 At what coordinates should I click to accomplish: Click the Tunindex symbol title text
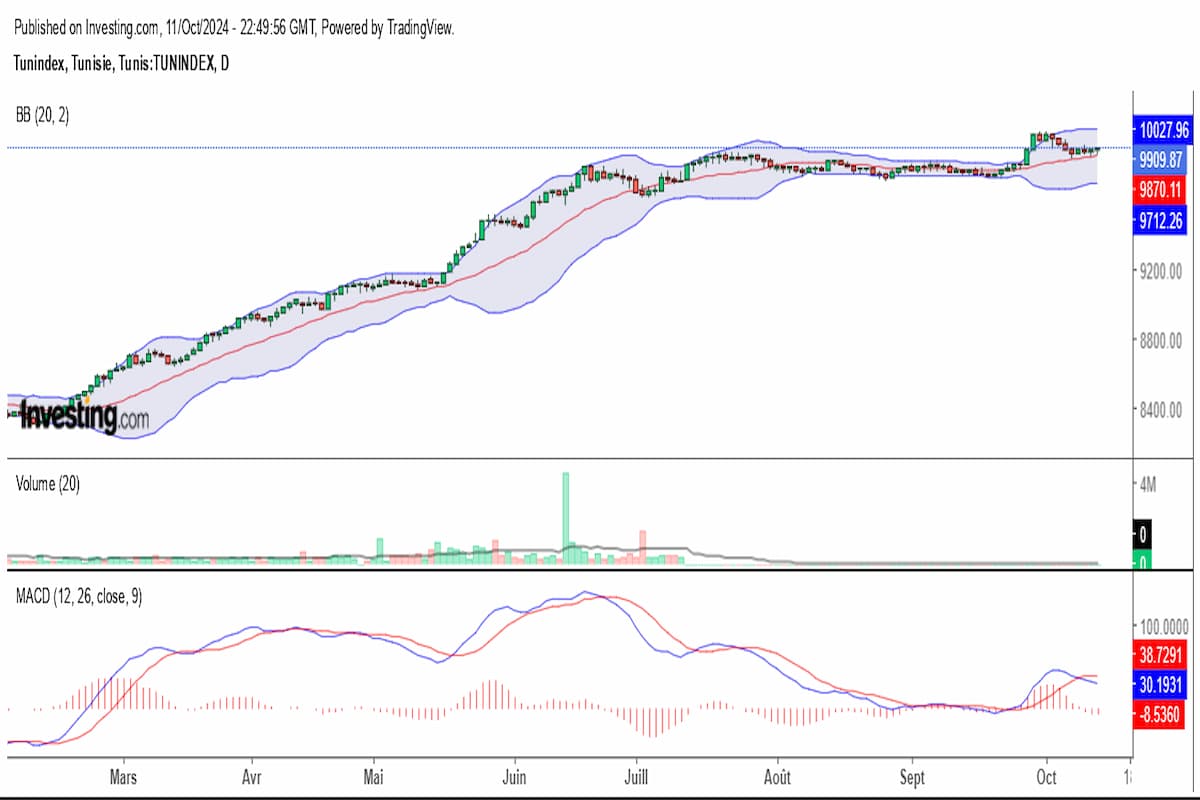[121, 63]
